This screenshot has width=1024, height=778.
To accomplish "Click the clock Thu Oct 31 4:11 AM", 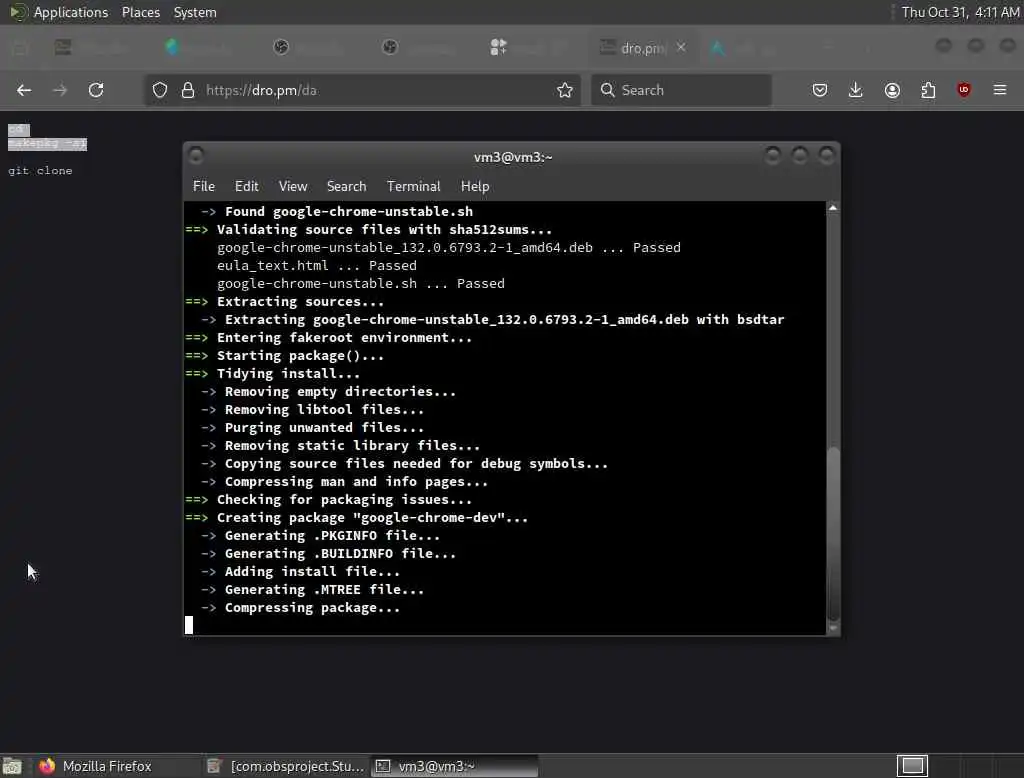I will coord(960,12).
